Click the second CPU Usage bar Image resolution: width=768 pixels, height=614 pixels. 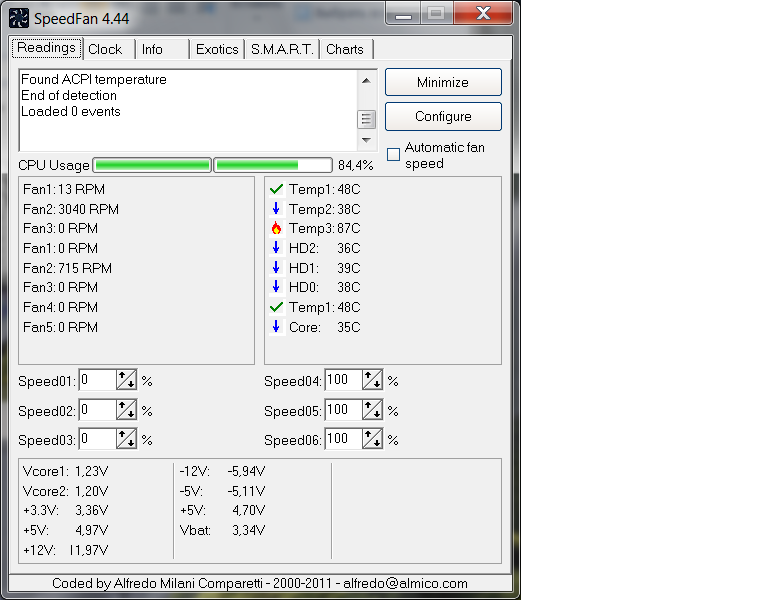click(273, 165)
